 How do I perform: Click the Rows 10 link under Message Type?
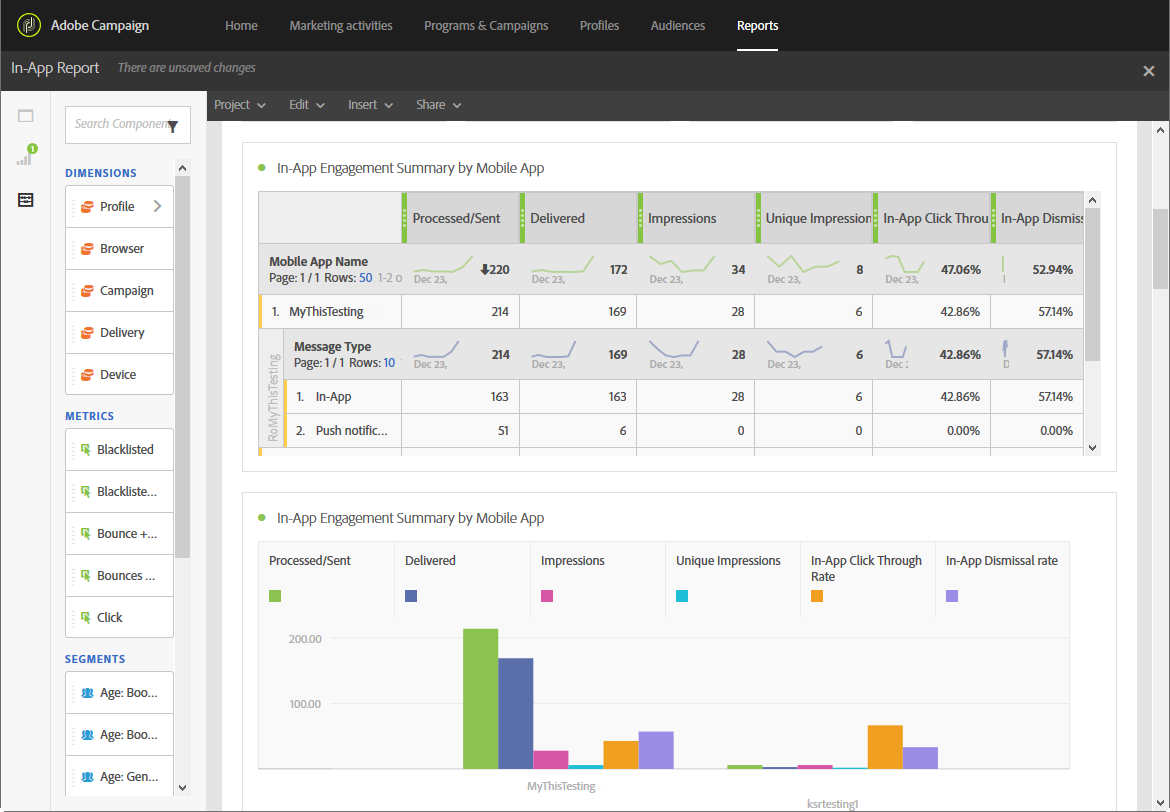tap(389, 363)
